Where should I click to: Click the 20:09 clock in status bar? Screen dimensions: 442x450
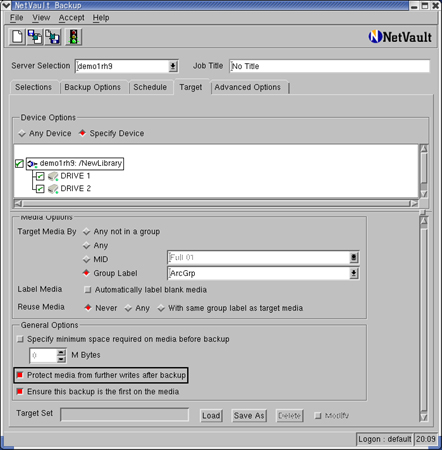click(x=426, y=439)
